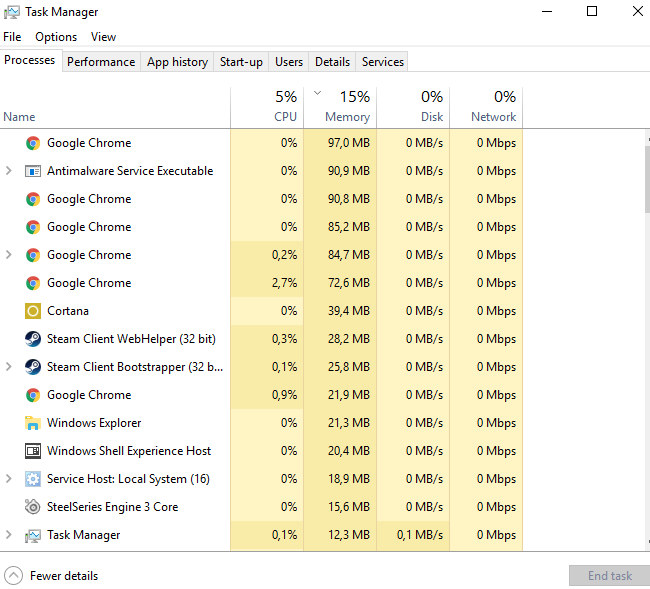Click the Chrome icon with 84,7 MB memory
The height and width of the screenshot is (589, 650).
point(33,255)
